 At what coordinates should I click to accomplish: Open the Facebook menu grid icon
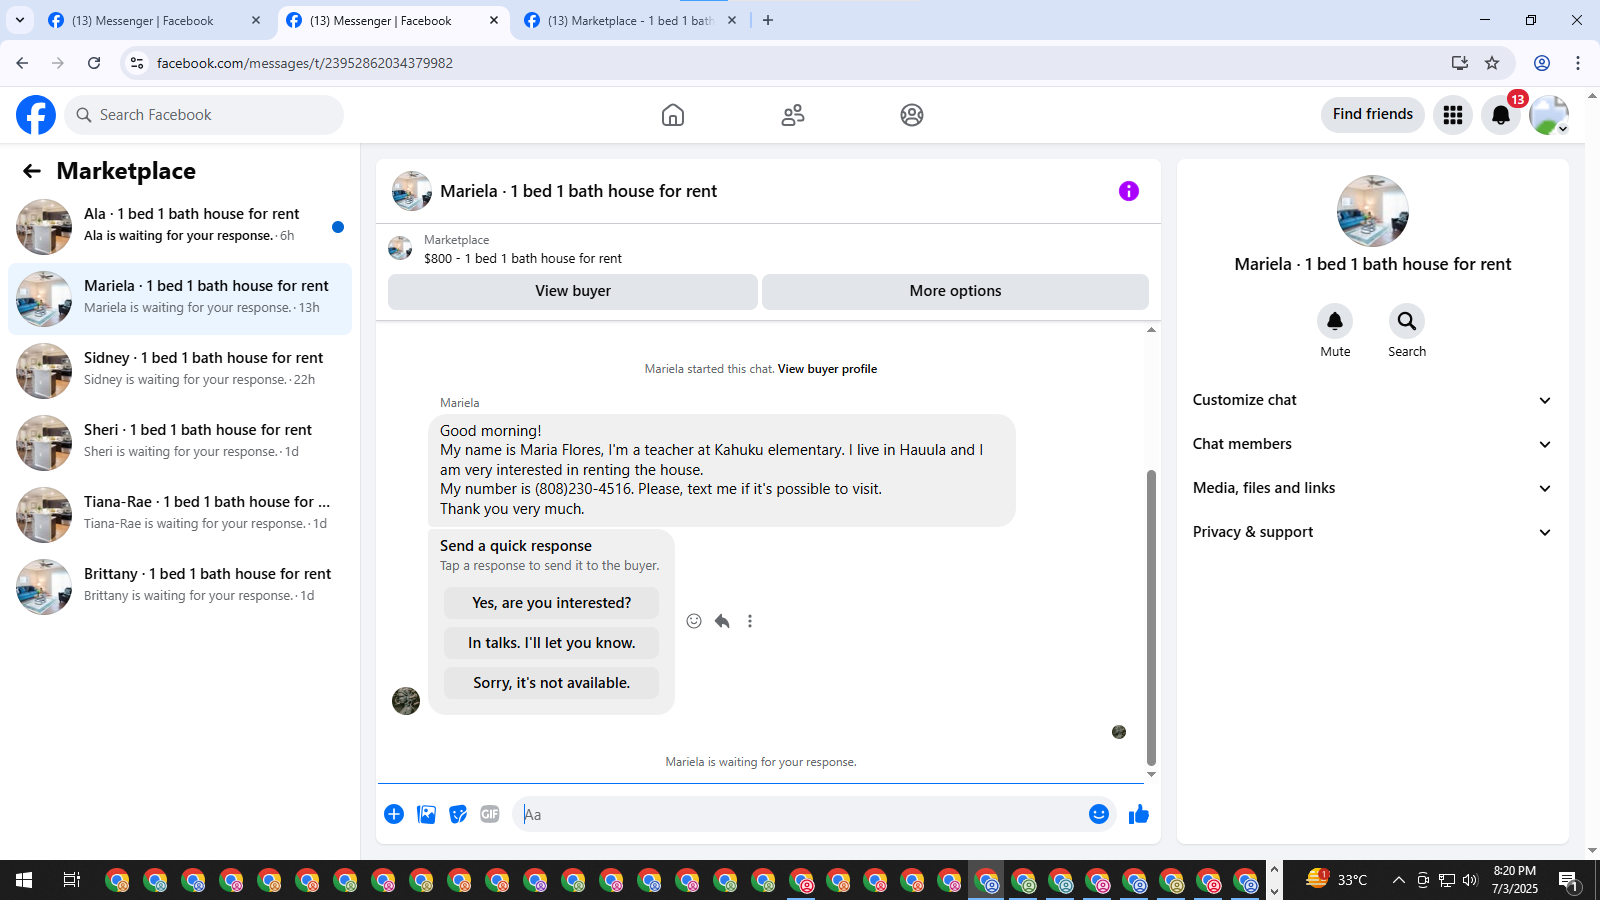1453,115
